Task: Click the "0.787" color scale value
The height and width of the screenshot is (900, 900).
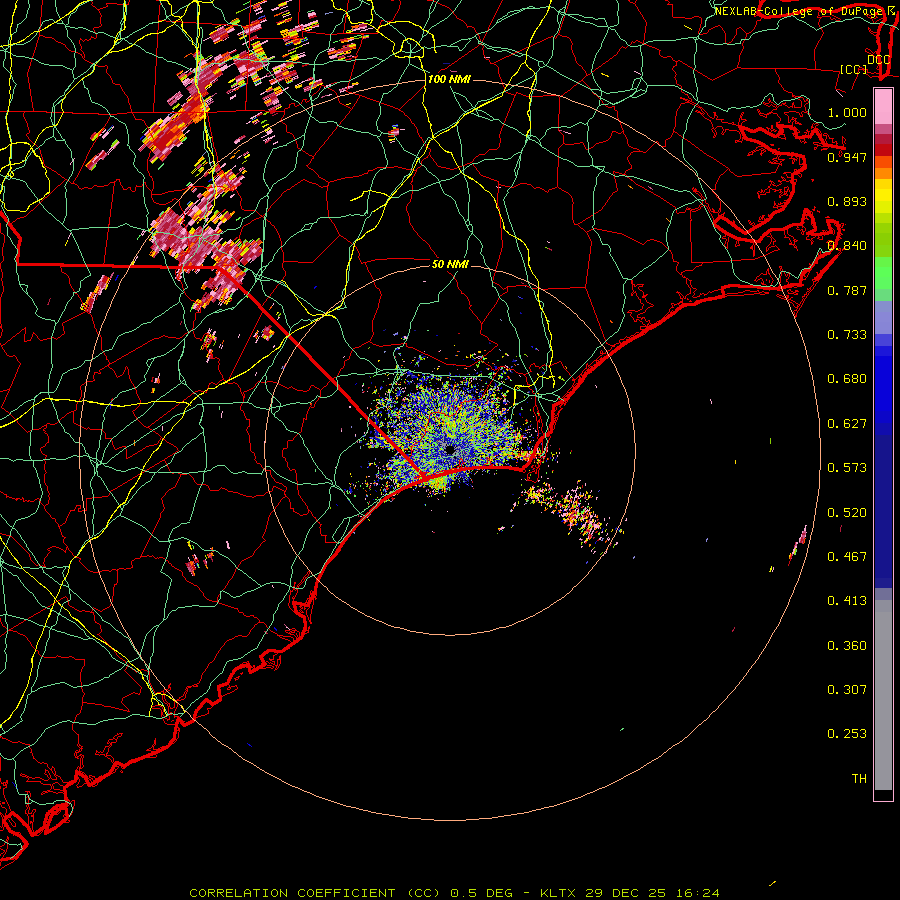Action: [x=847, y=290]
